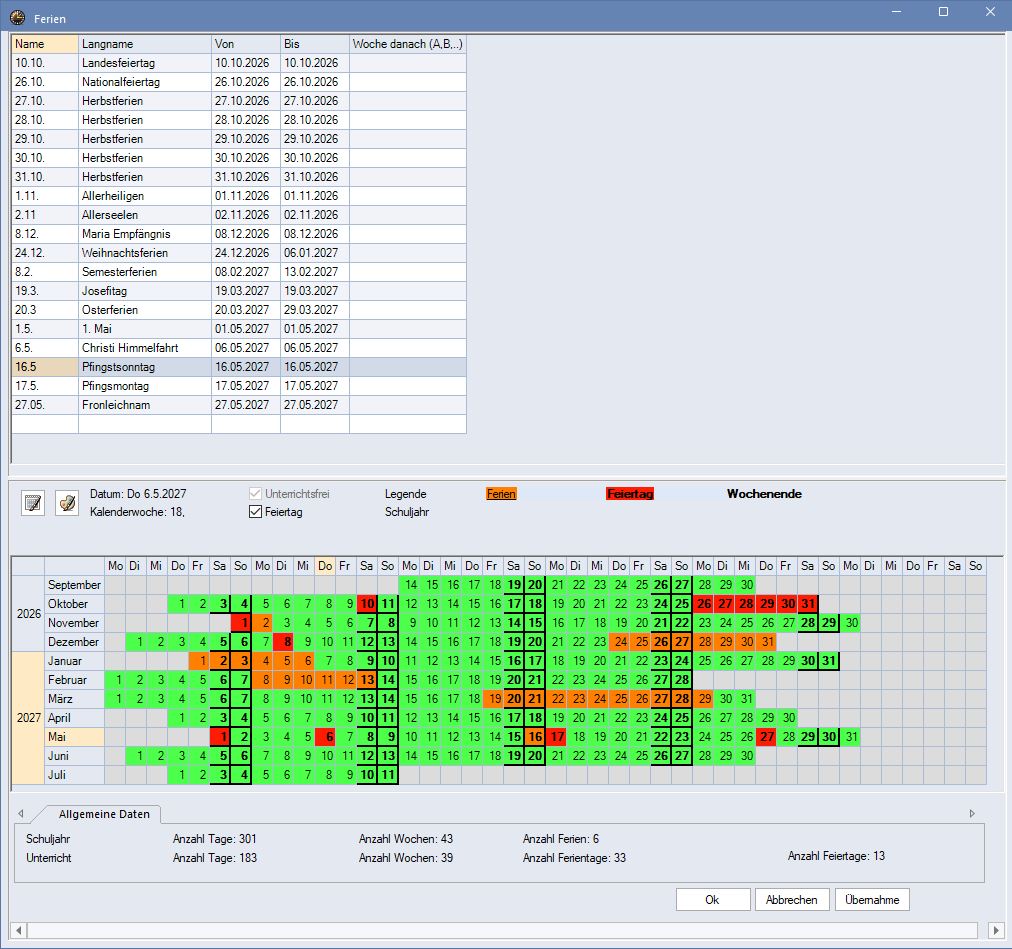Click the Bis cell 06.01.2027
Image resolution: width=1012 pixels, height=949 pixels.
314,253
